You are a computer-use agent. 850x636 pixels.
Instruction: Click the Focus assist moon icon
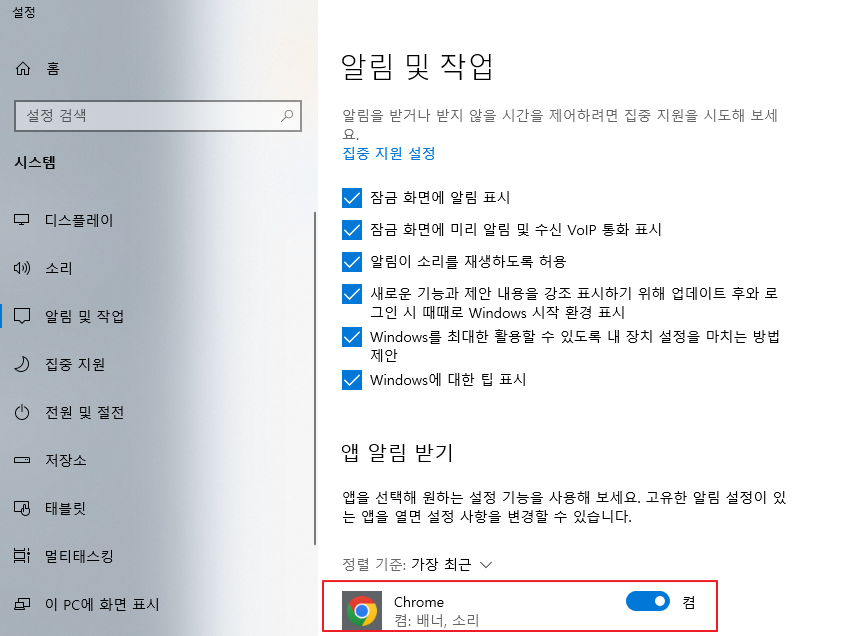tap(22, 364)
